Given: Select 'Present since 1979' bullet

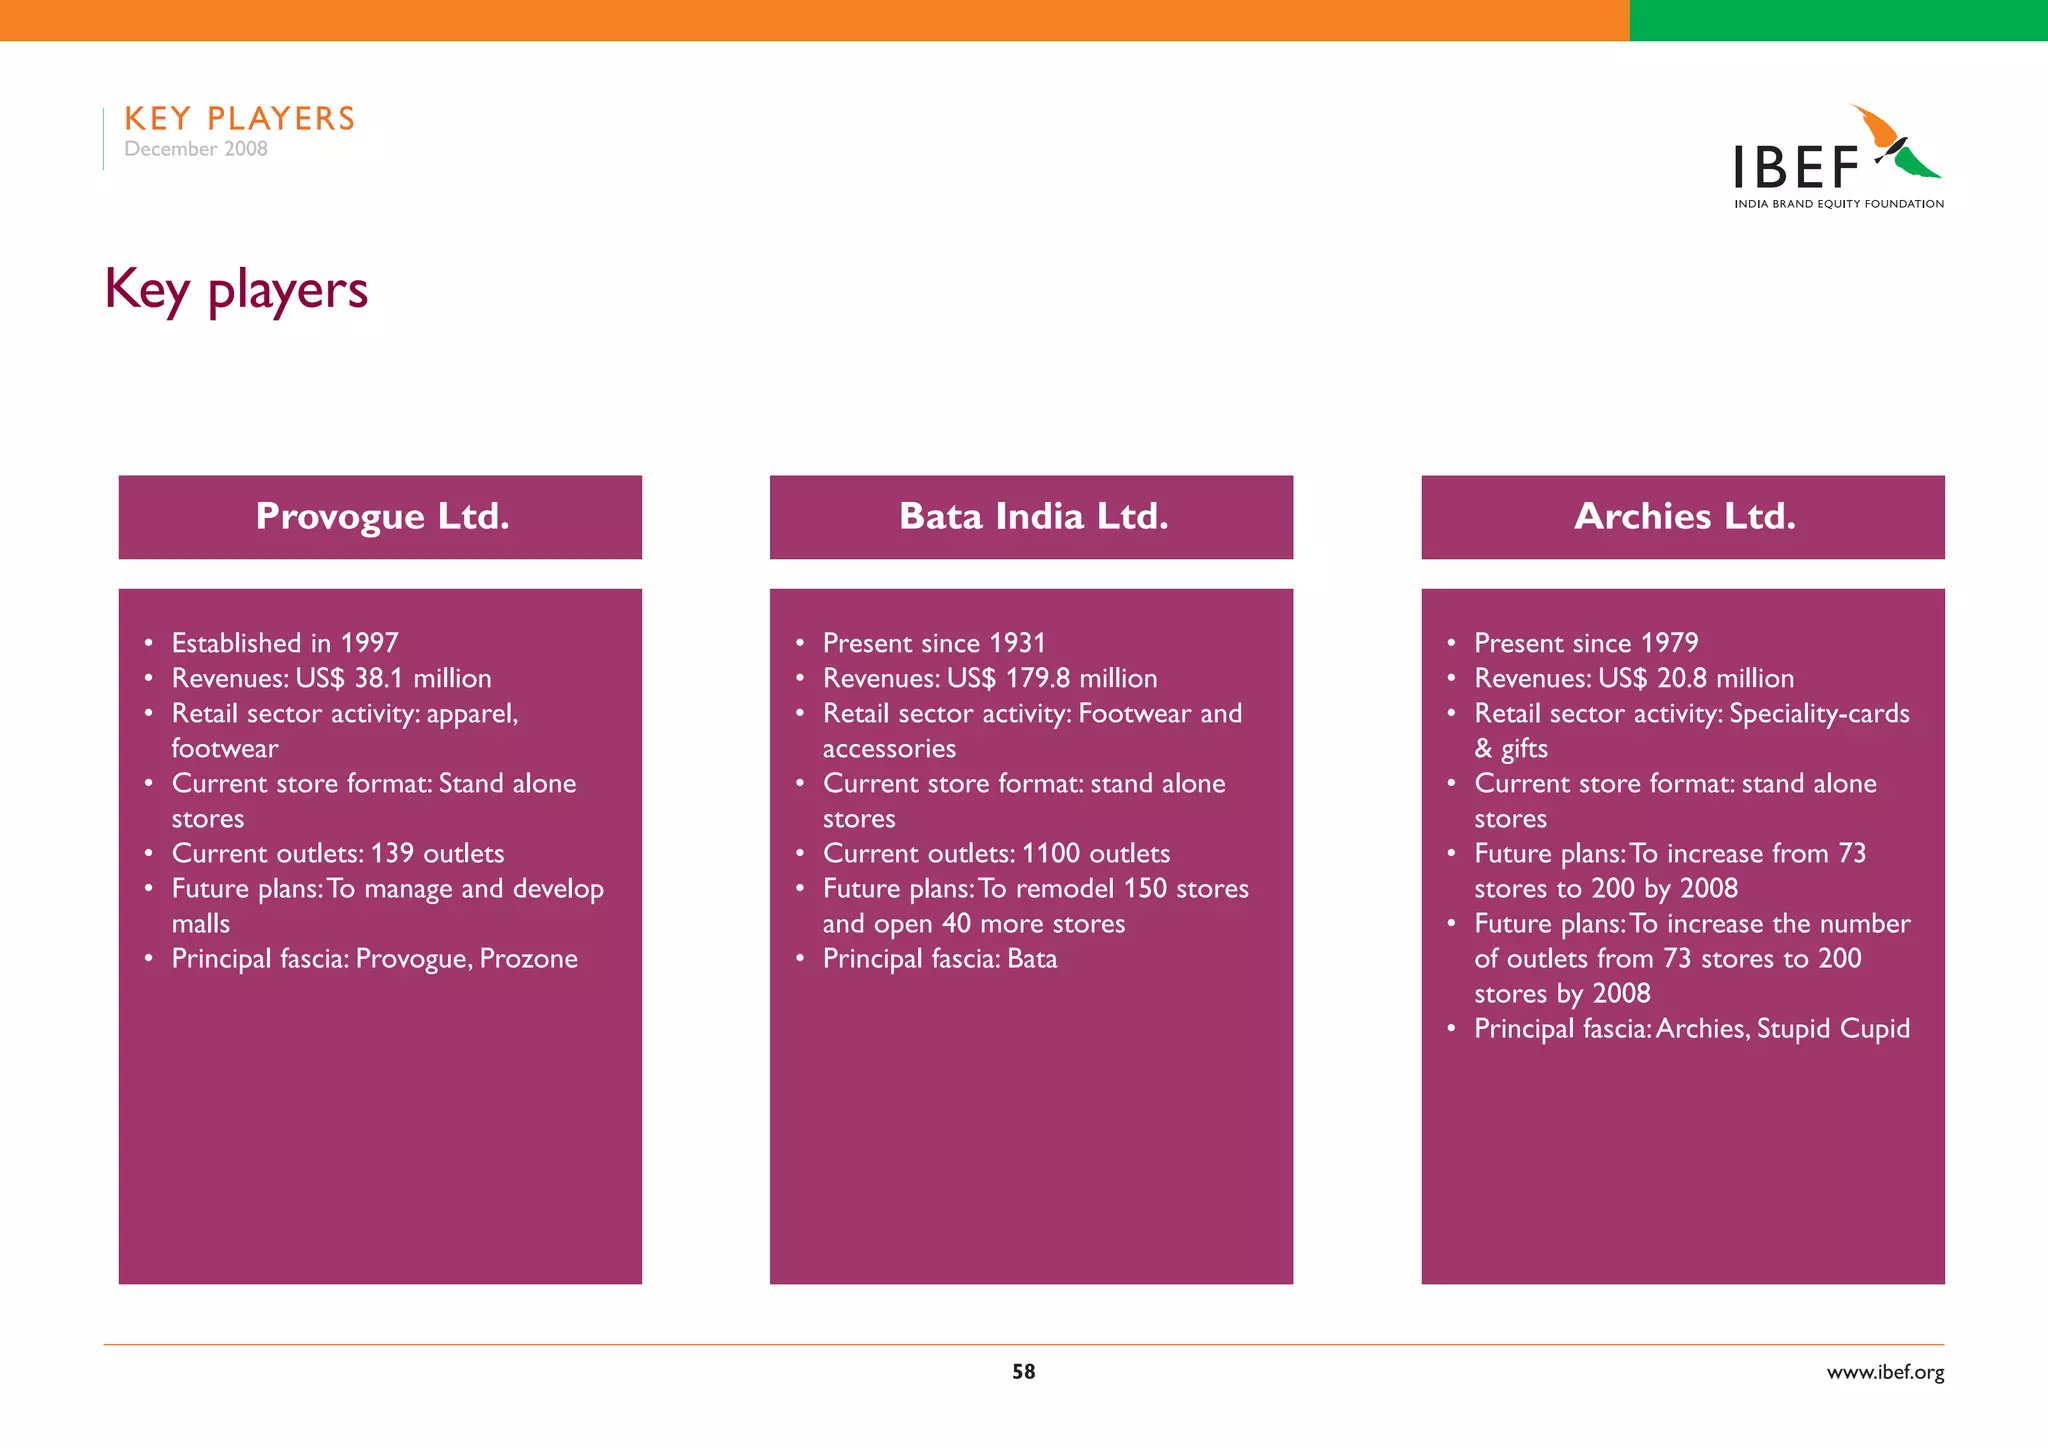Looking at the screenshot, I should coord(1586,643).
